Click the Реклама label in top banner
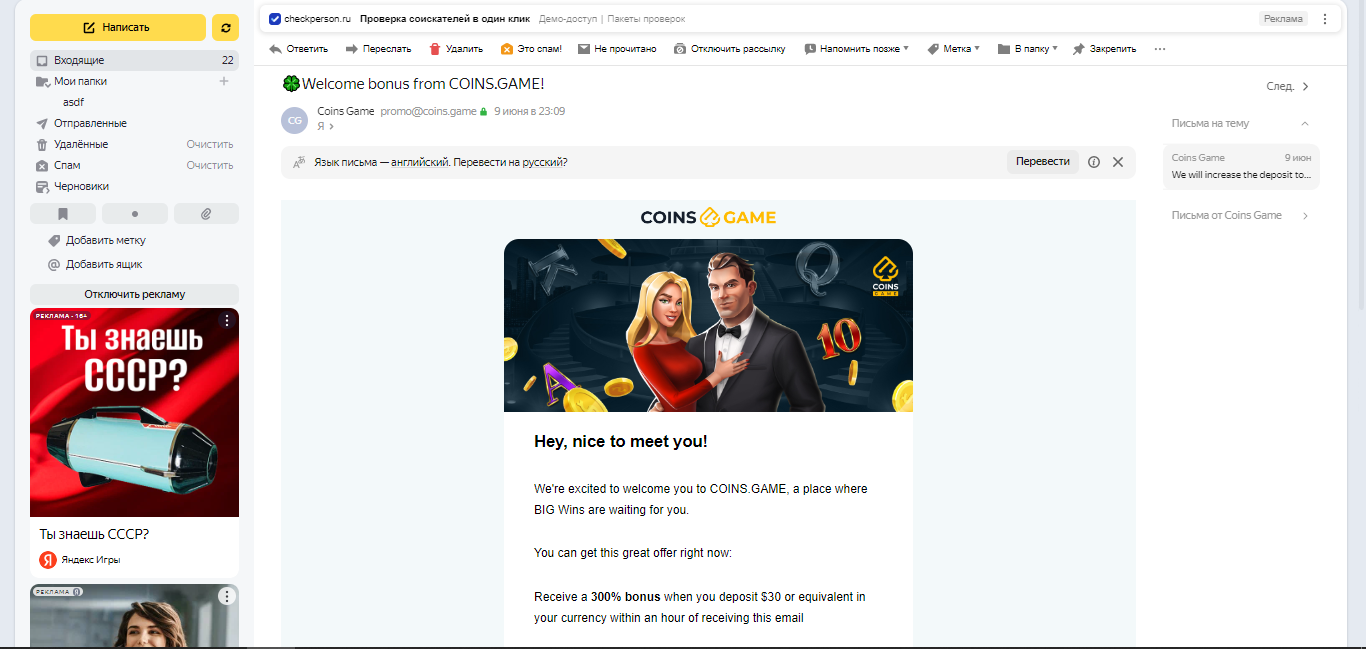The height and width of the screenshot is (649, 1366). (x=1283, y=19)
